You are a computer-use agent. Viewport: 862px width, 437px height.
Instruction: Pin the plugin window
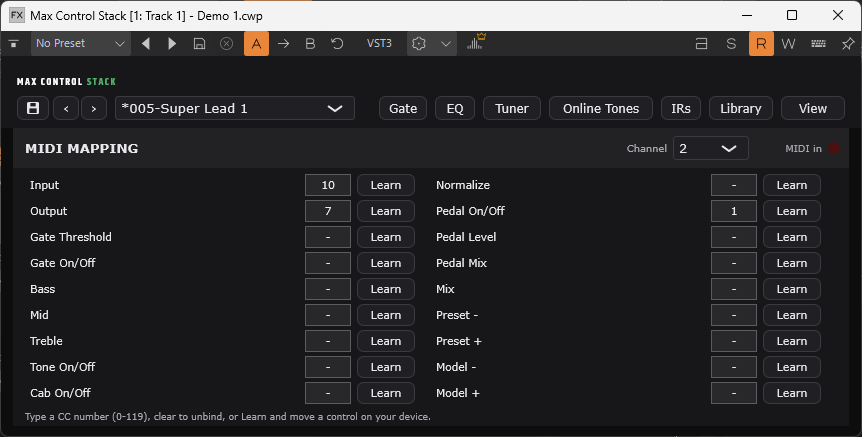[x=848, y=43]
